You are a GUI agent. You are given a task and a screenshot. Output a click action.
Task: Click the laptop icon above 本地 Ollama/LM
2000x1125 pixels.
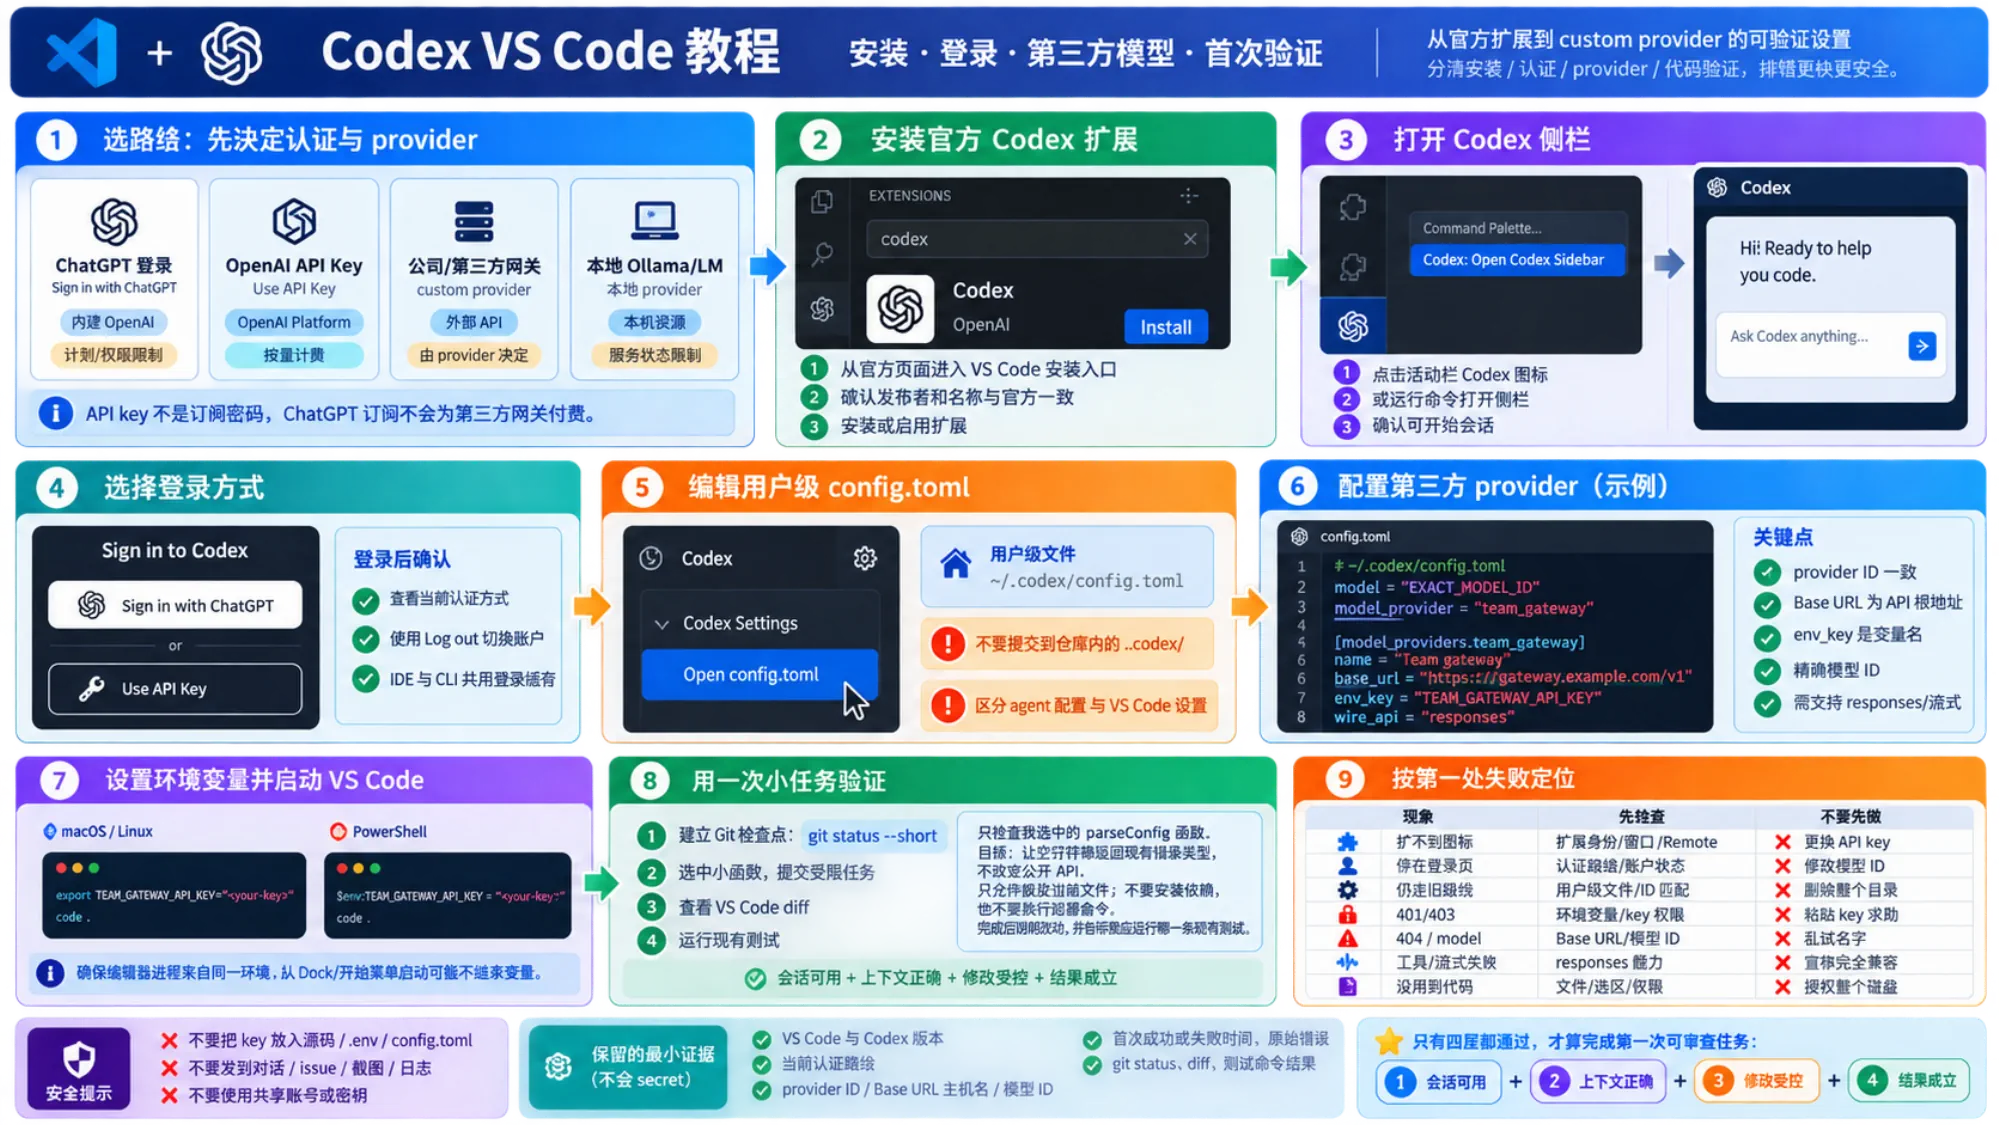[655, 220]
